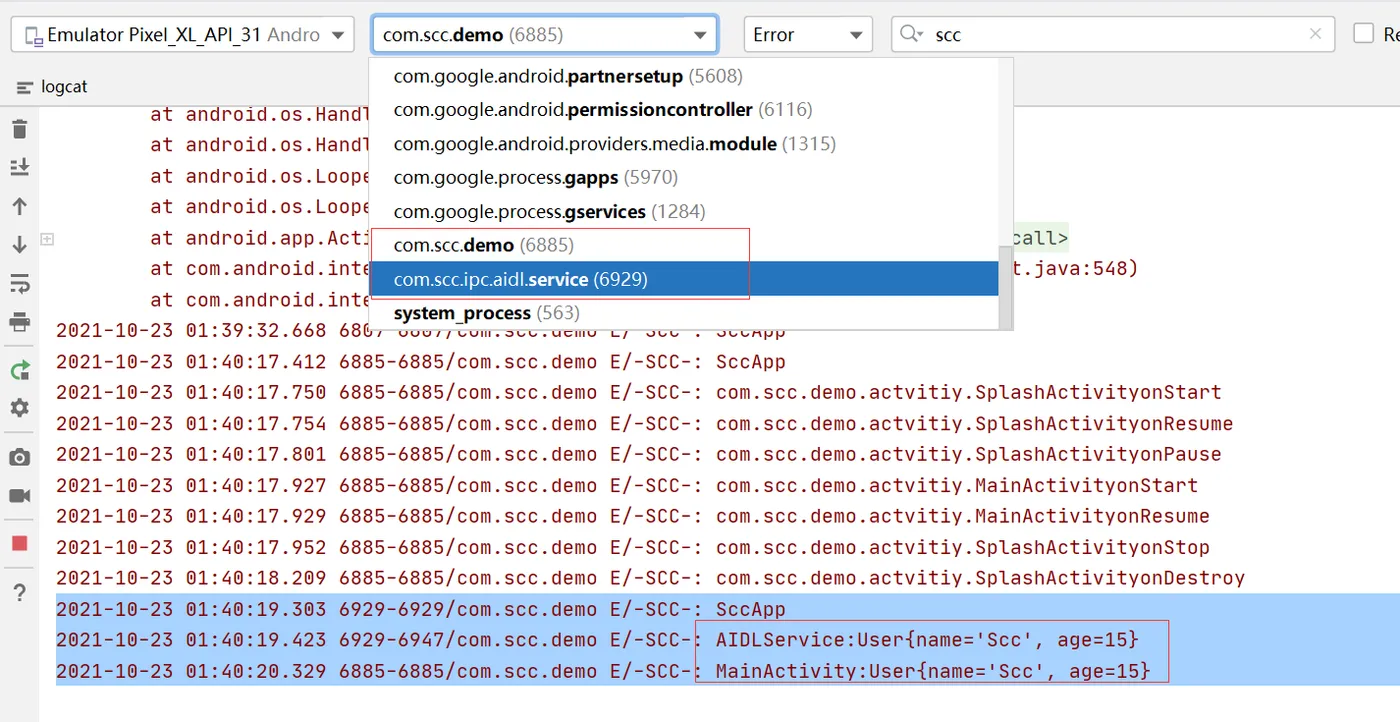
Task: Click log line 'SplashActivityonStart'
Action: pyautogui.click(x=639, y=392)
